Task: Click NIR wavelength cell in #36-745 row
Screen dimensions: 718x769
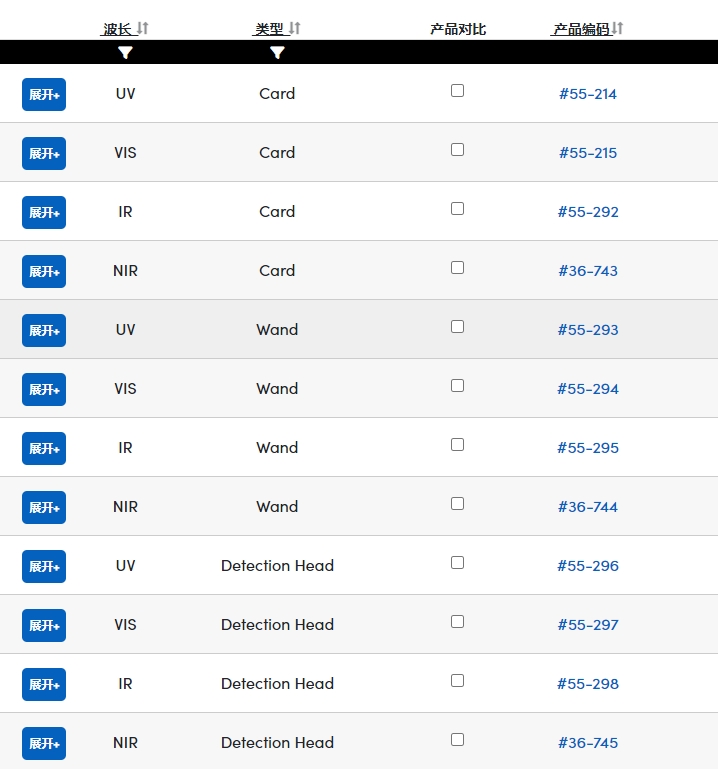Action: click(126, 743)
